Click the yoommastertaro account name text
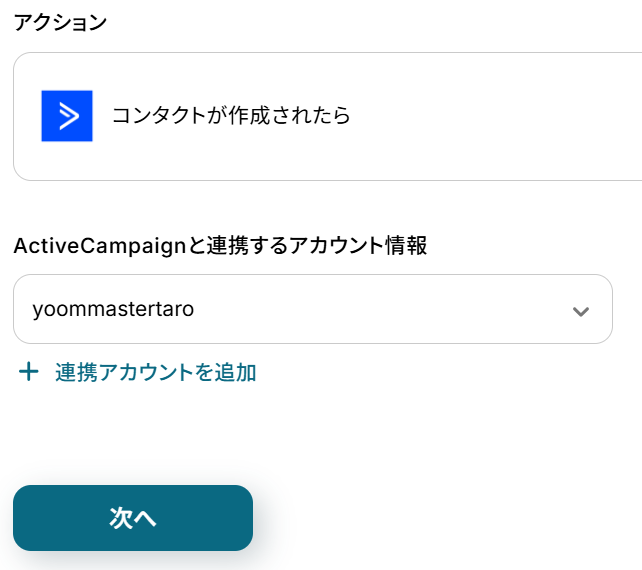The width and height of the screenshot is (642, 570). point(113,309)
